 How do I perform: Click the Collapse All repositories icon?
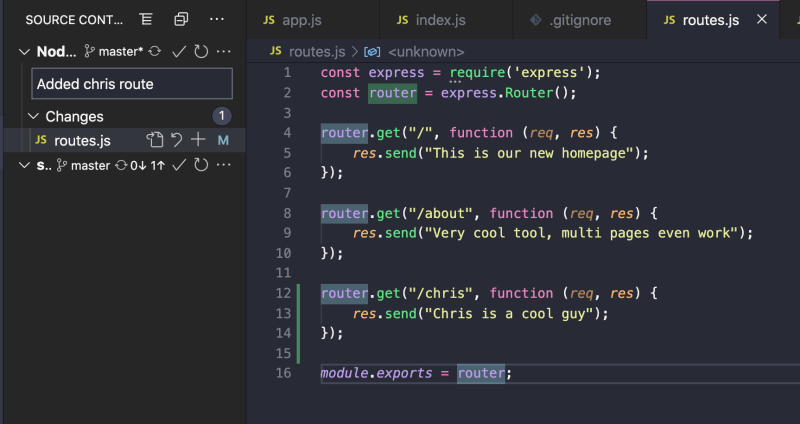181,19
